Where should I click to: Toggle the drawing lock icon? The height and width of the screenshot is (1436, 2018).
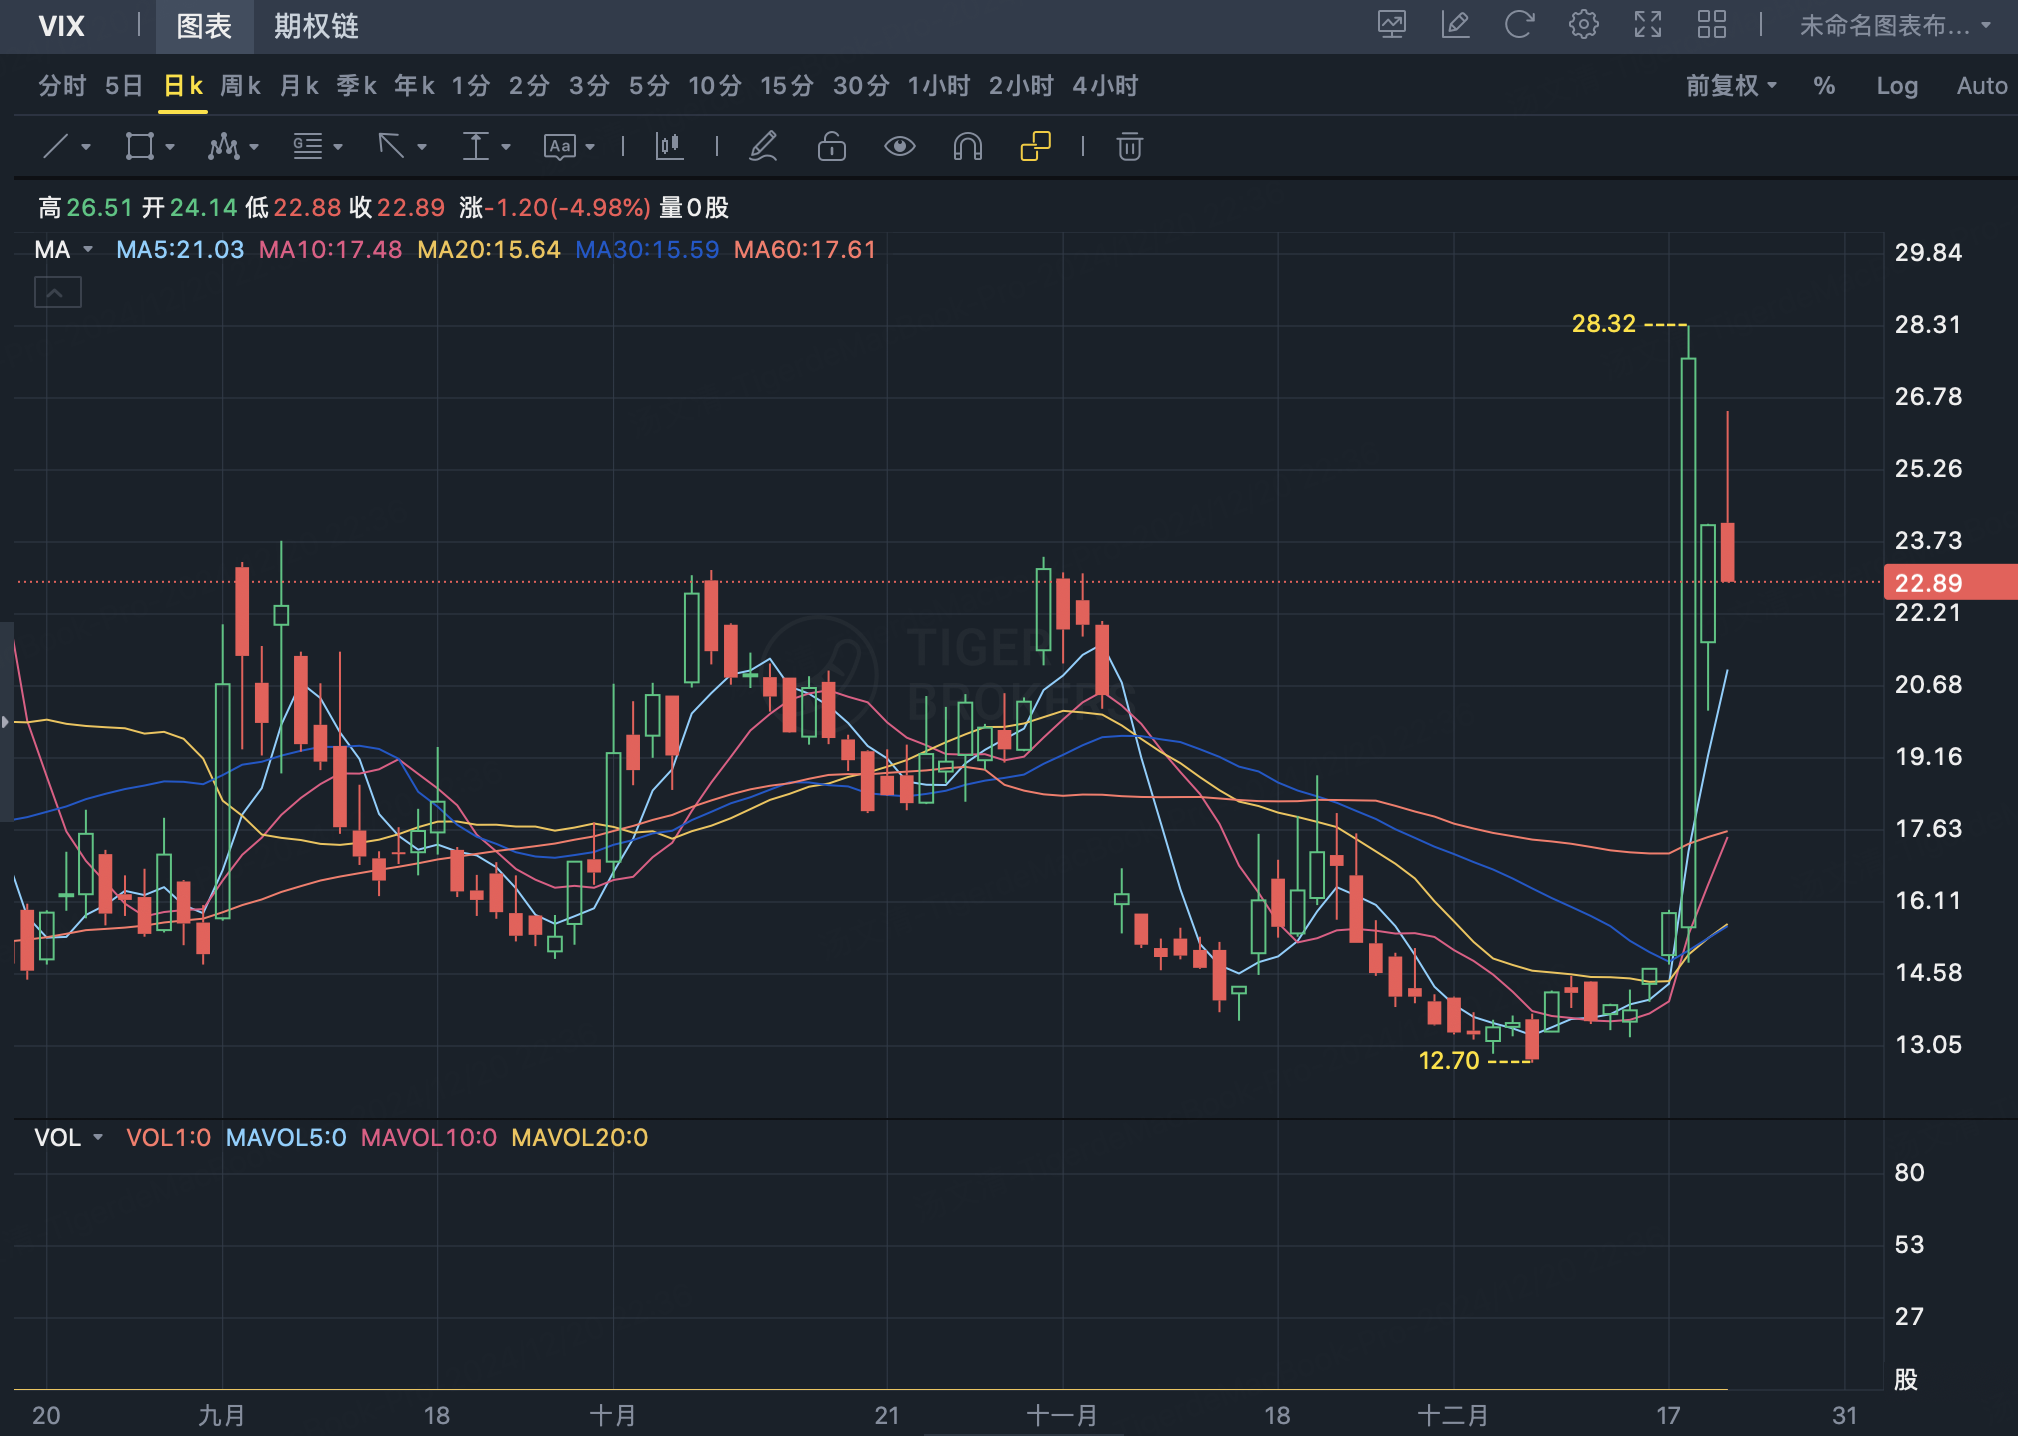831,147
